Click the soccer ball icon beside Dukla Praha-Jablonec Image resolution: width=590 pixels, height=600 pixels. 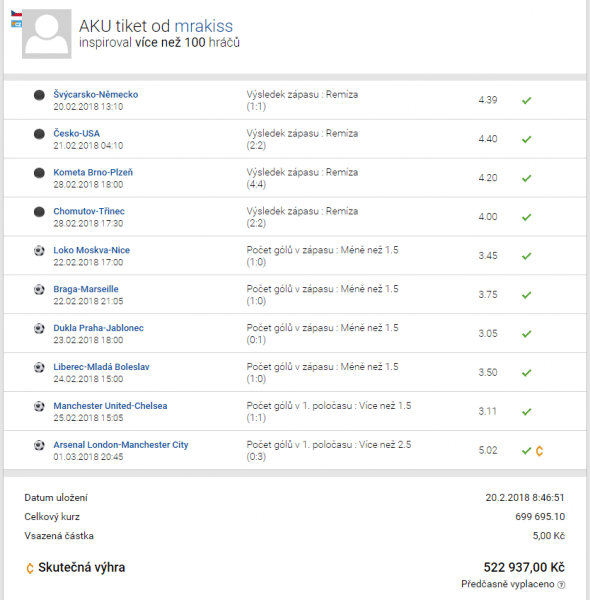39,328
